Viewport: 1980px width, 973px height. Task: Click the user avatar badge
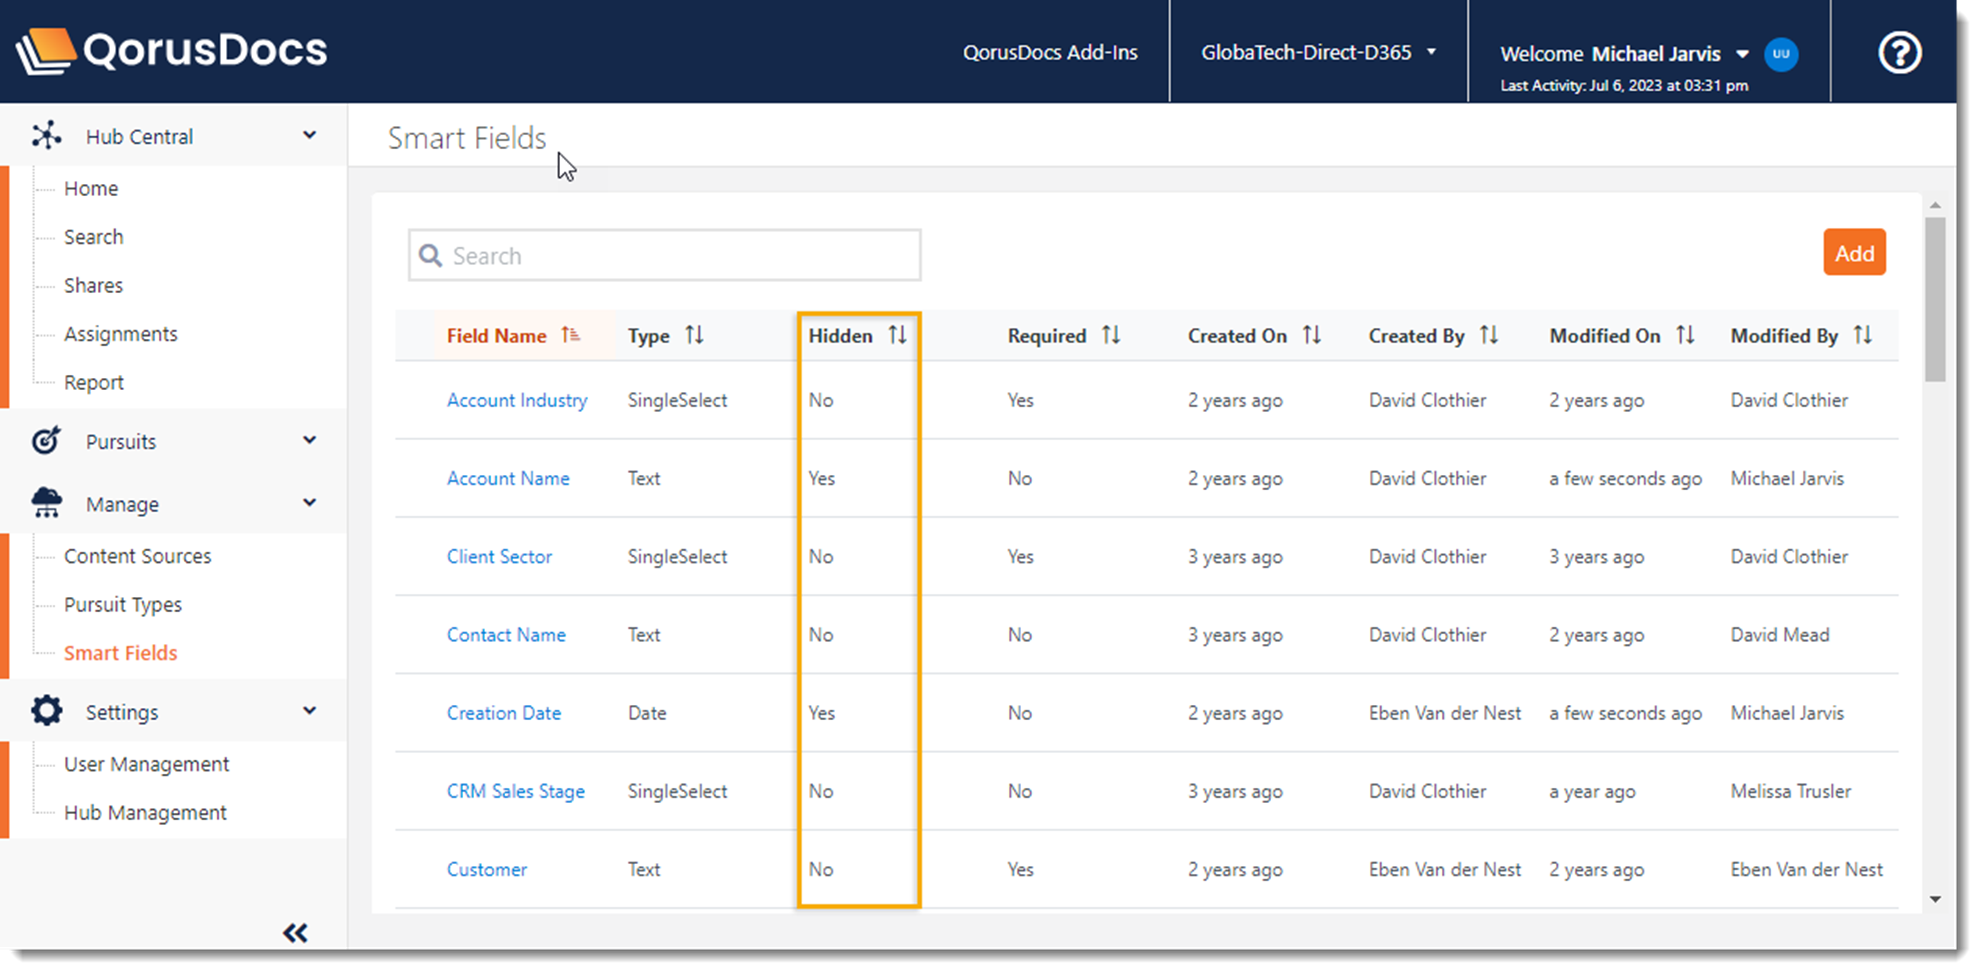pos(1781,54)
